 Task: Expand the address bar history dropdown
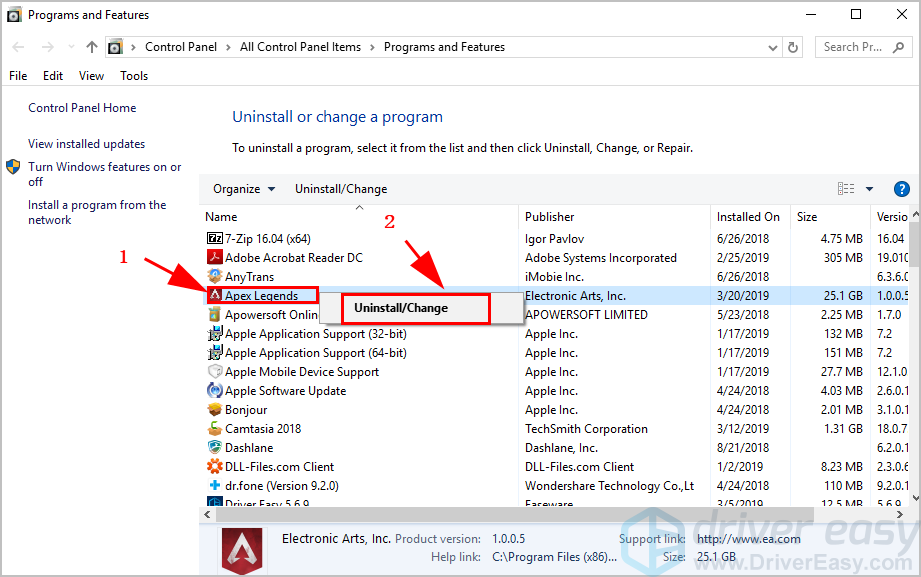(769, 47)
